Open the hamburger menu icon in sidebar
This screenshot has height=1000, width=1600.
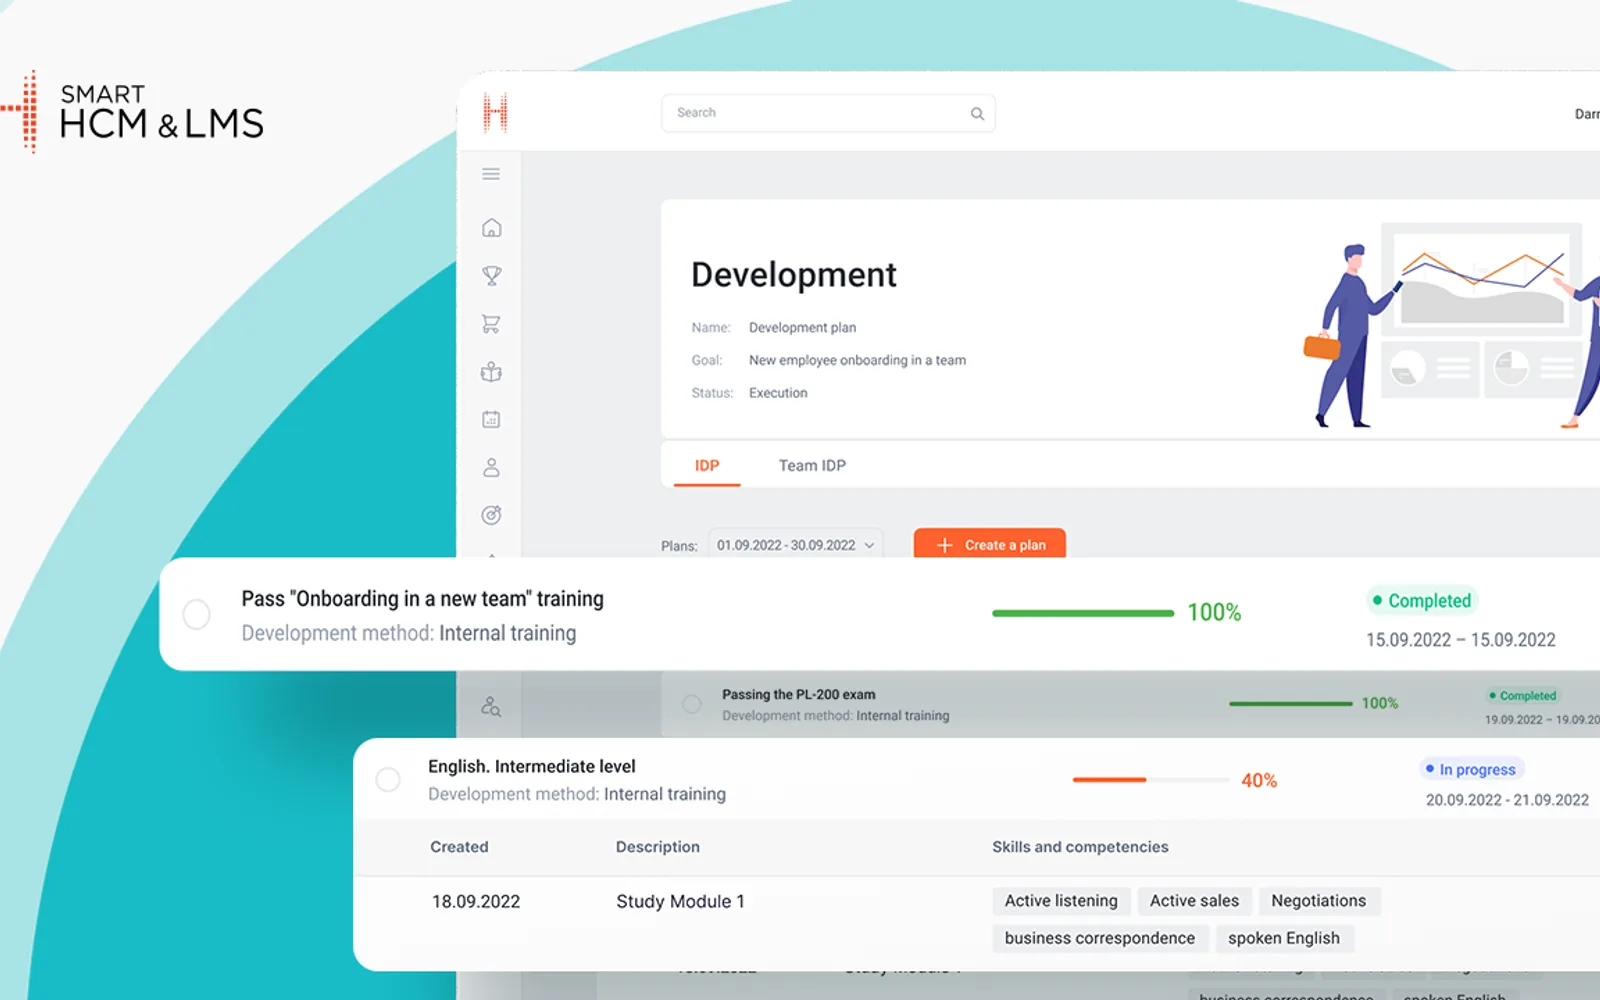pos(491,174)
